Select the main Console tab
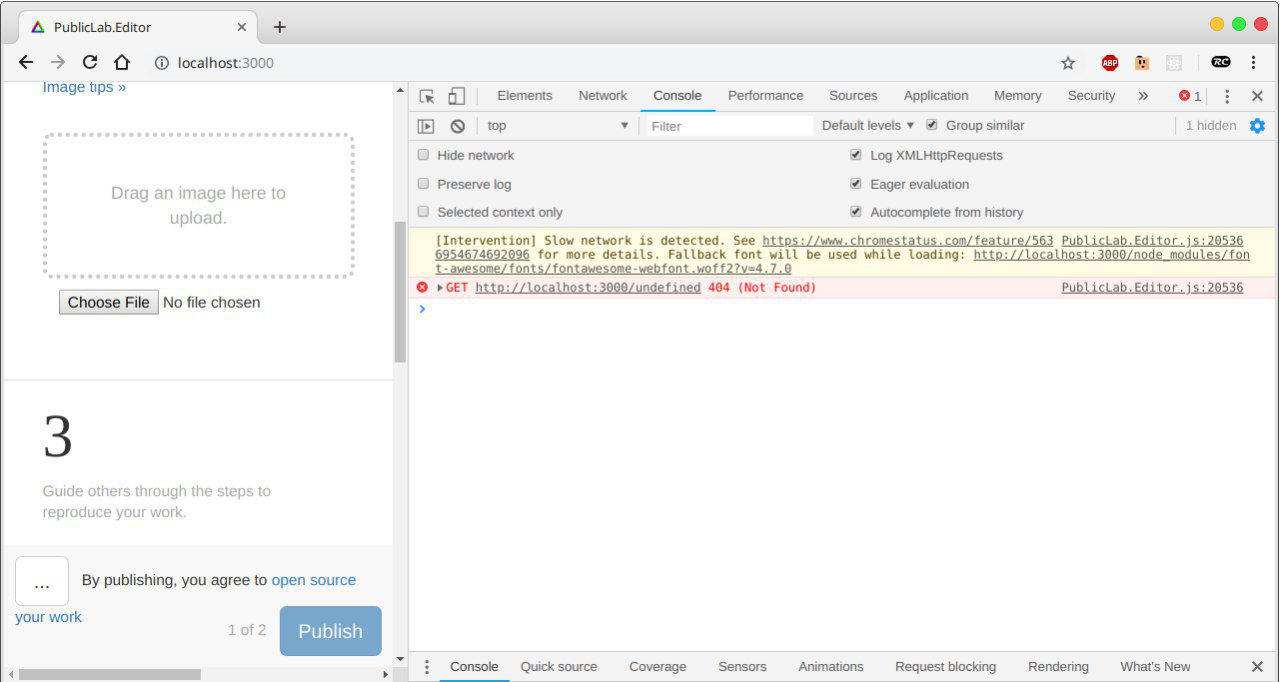The height and width of the screenshot is (682, 1280). coord(677,96)
